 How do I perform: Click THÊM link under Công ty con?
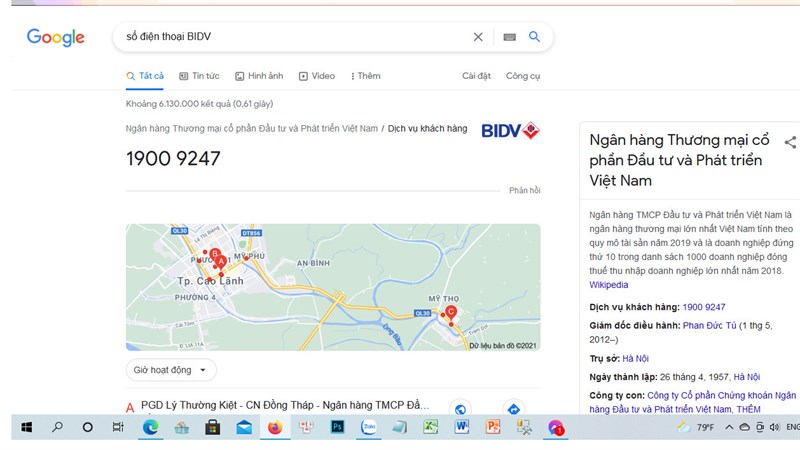pyautogui.click(x=748, y=409)
